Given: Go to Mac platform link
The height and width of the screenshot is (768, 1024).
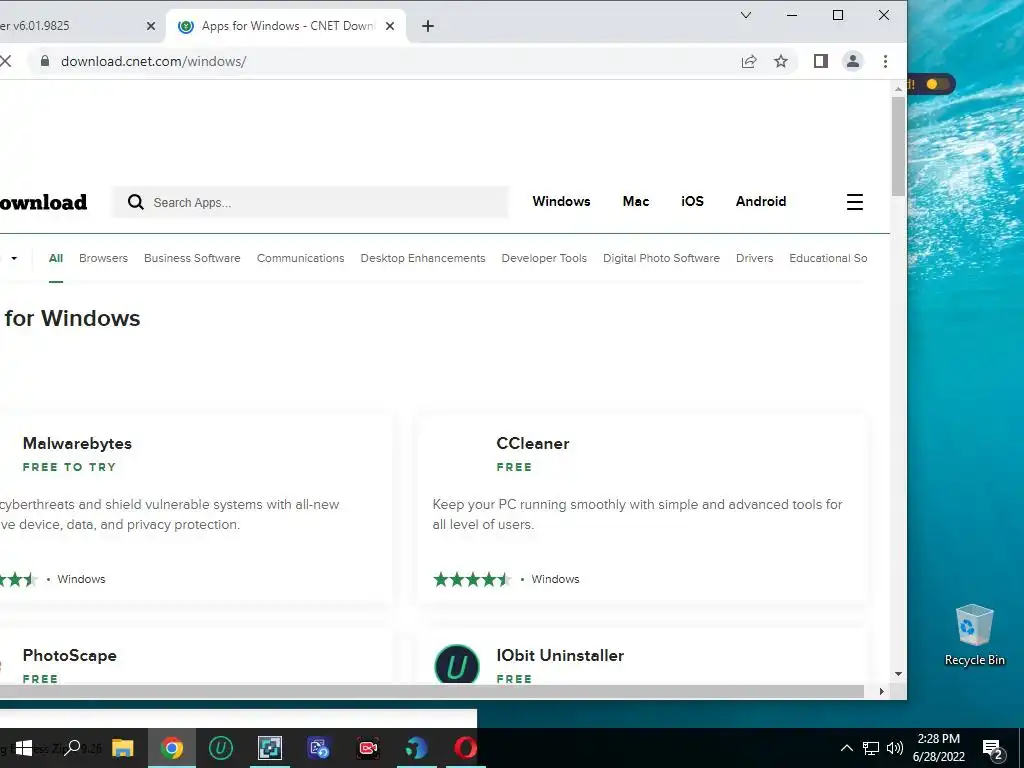Looking at the screenshot, I should (x=635, y=201).
